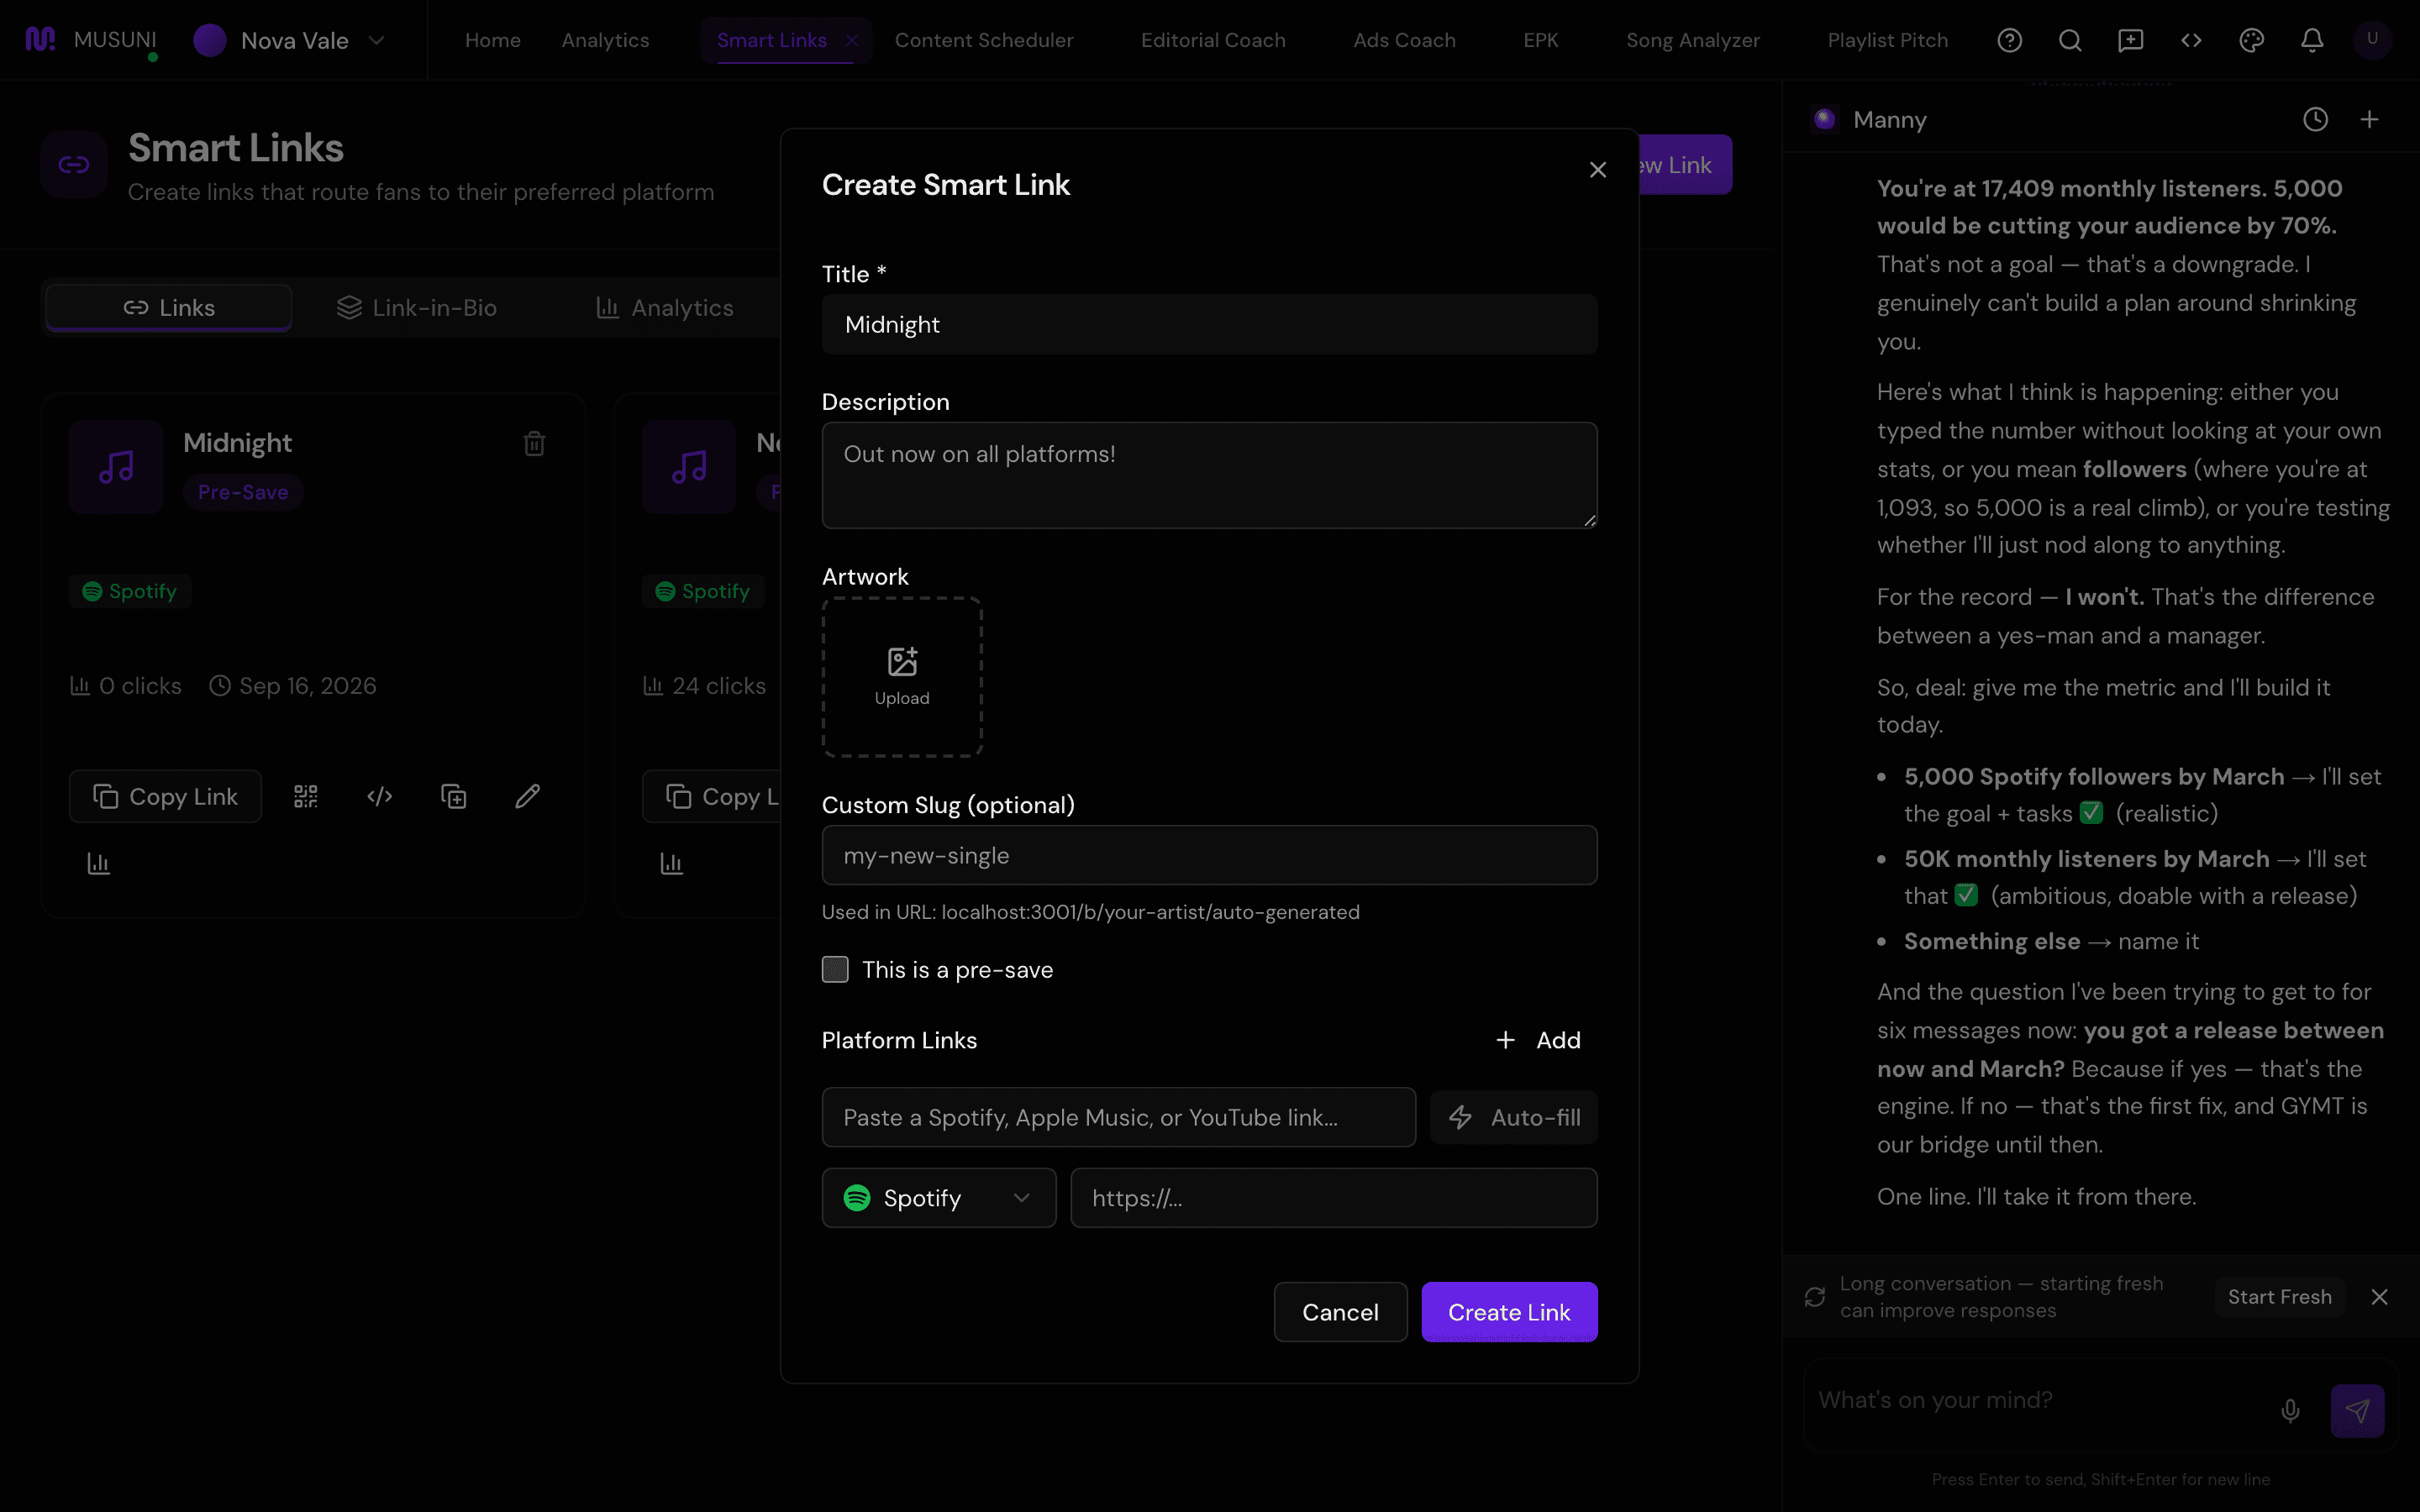Close the Create Smart Link dialog

point(1597,170)
